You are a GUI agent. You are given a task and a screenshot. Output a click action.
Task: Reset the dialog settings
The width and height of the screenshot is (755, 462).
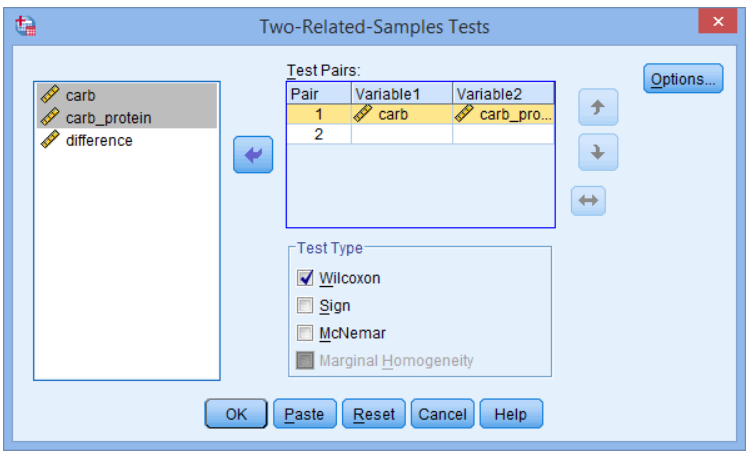374,414
